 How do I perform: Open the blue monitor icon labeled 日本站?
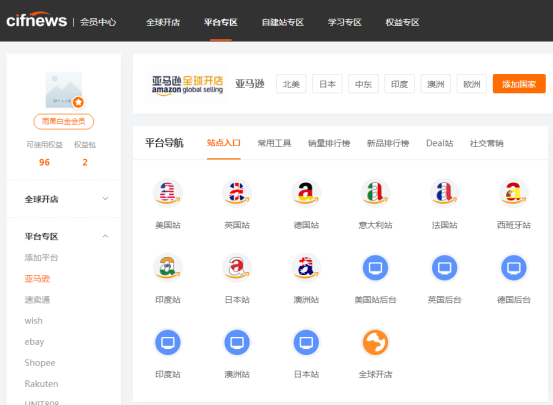click(306, 342)
